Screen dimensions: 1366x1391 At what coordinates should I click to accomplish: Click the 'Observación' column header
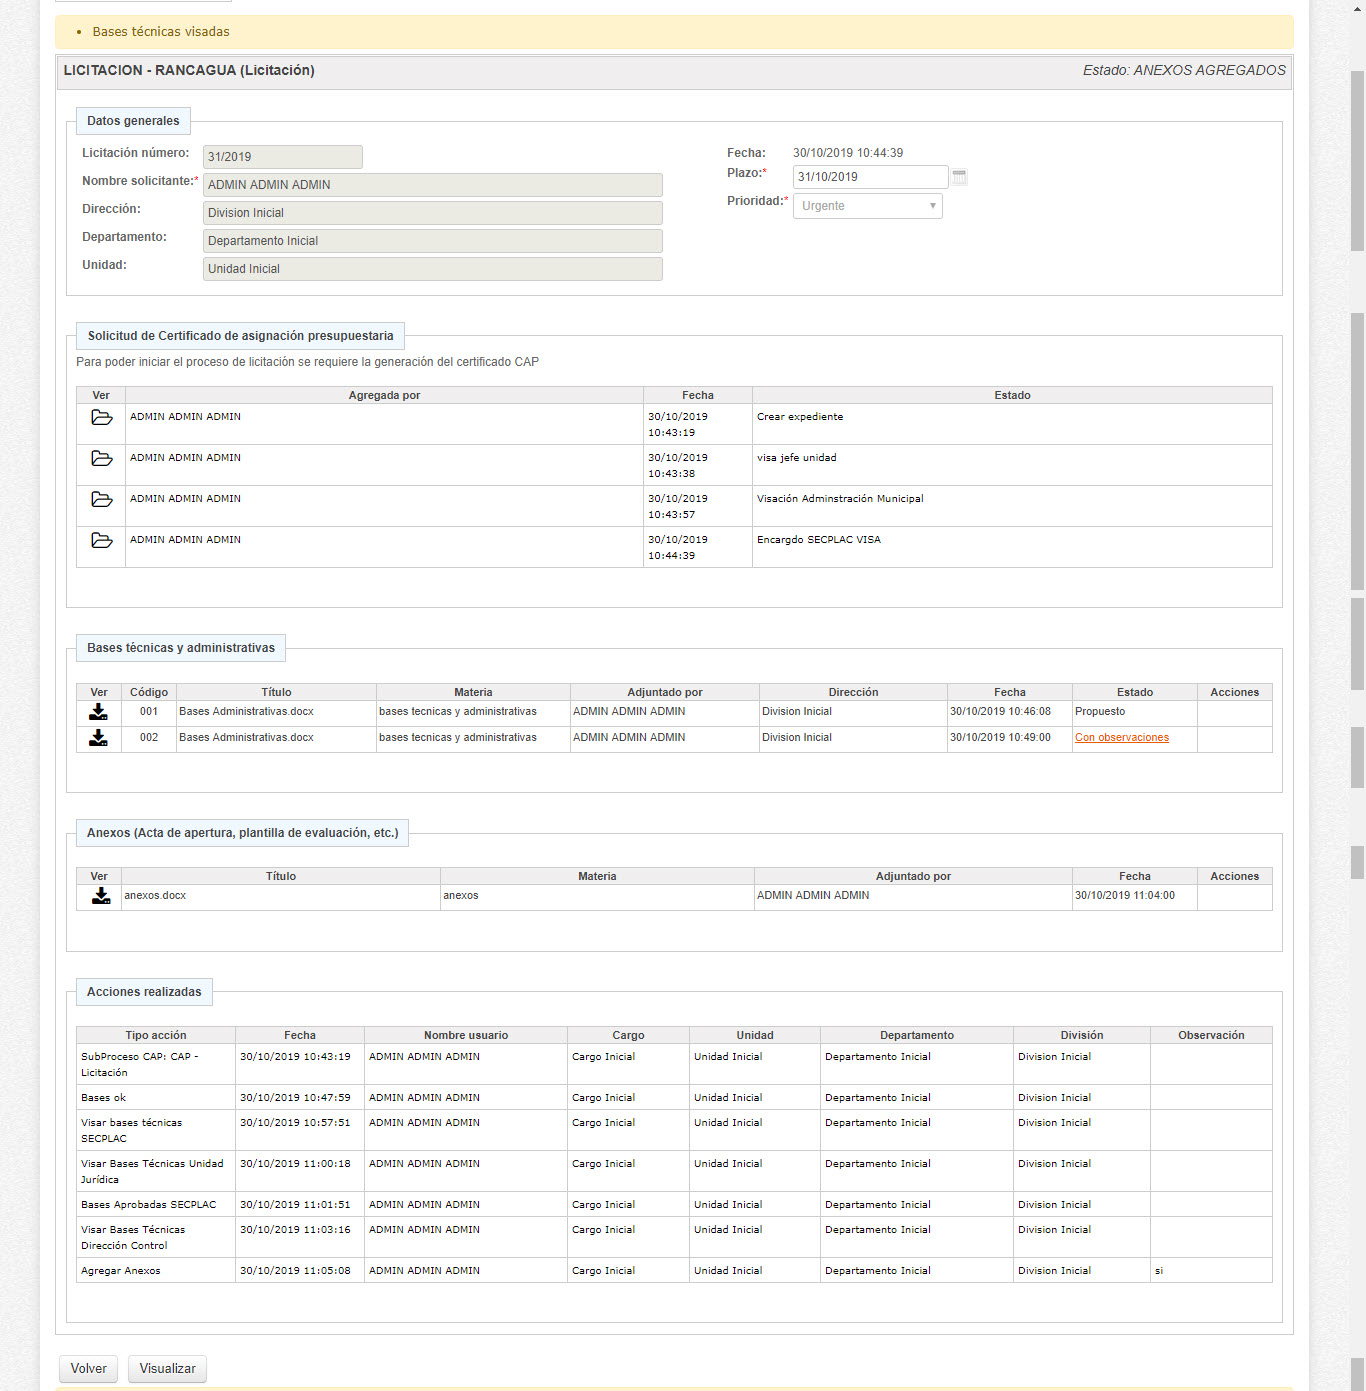point(1211,1036)
